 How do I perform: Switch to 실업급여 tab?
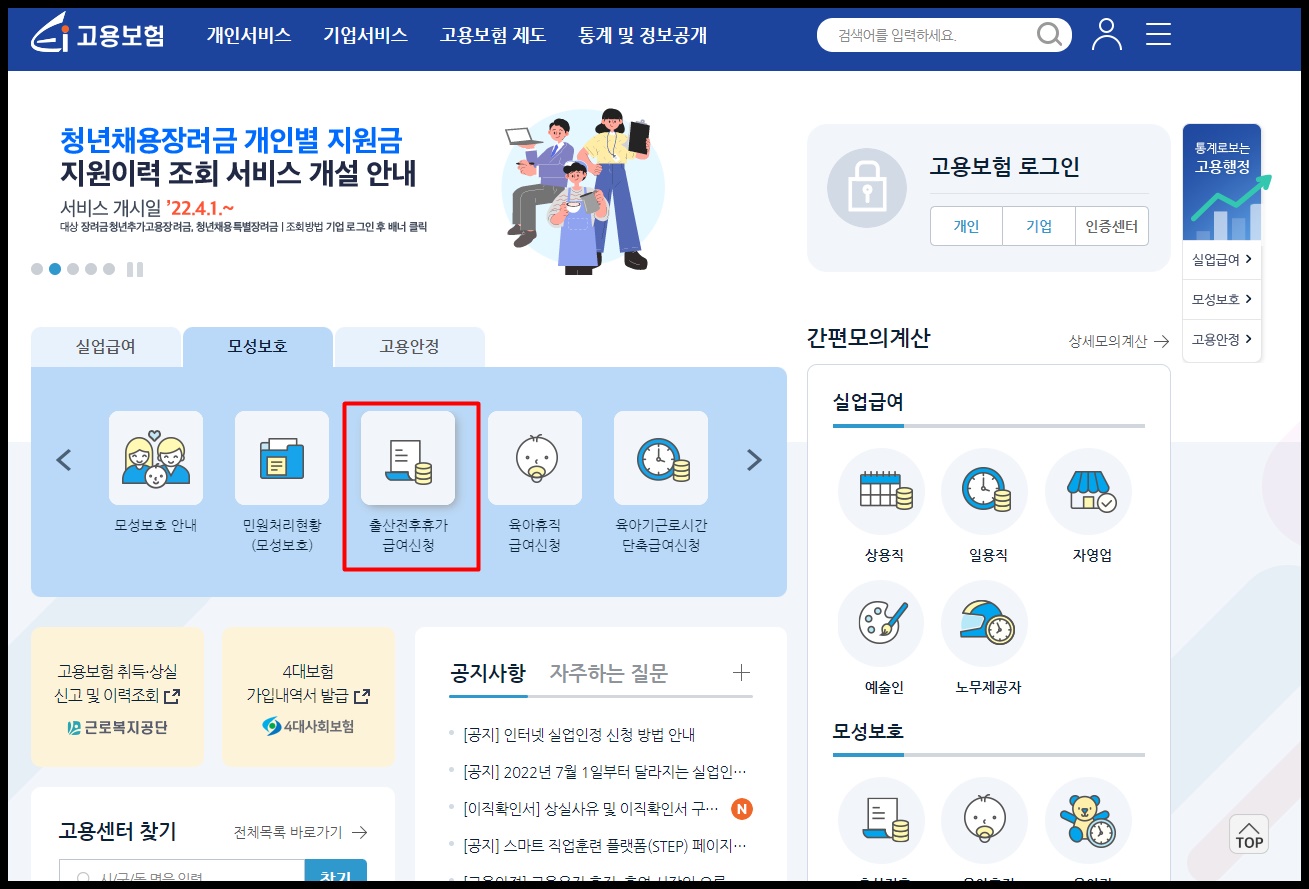click(106, 347)
